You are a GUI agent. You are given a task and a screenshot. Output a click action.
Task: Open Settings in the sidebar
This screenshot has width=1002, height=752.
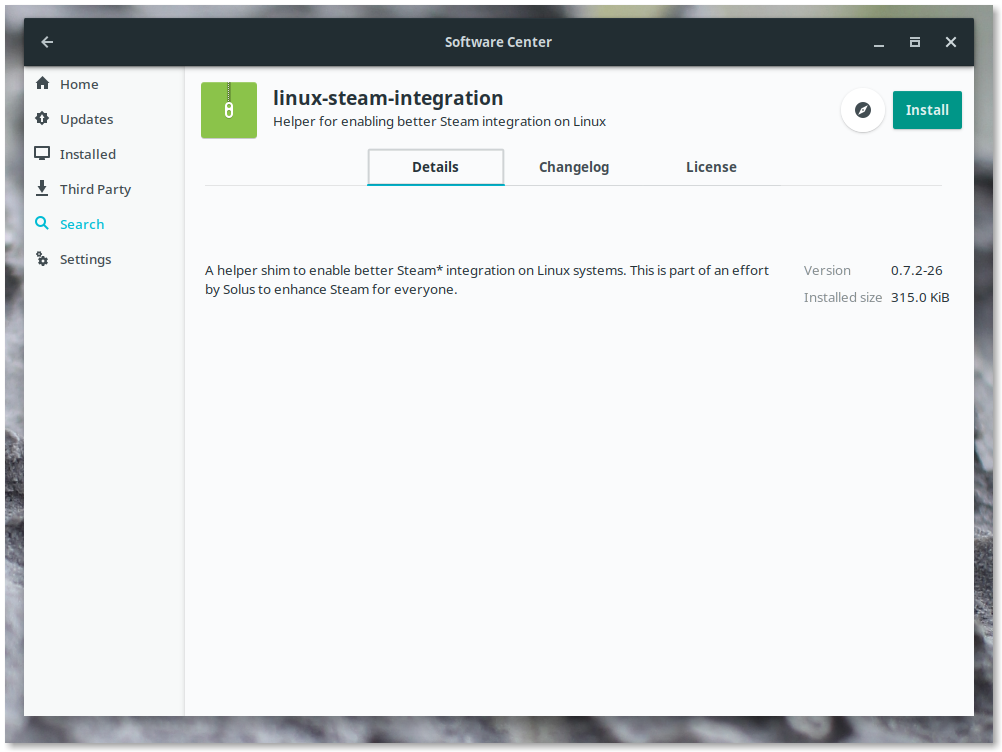tap(104, 259)
